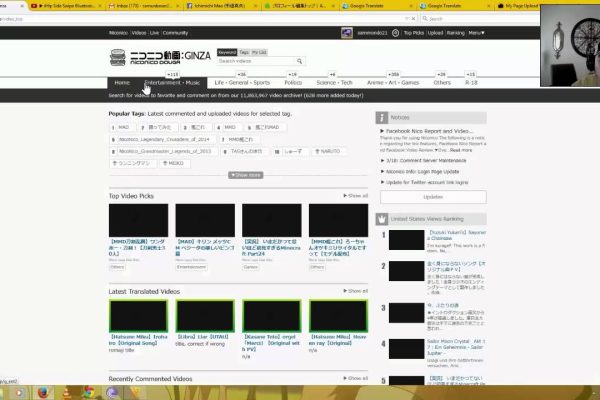This screenshot has width=600, height=400.
Task: Open the Home category tab
Action: point(122,83)
